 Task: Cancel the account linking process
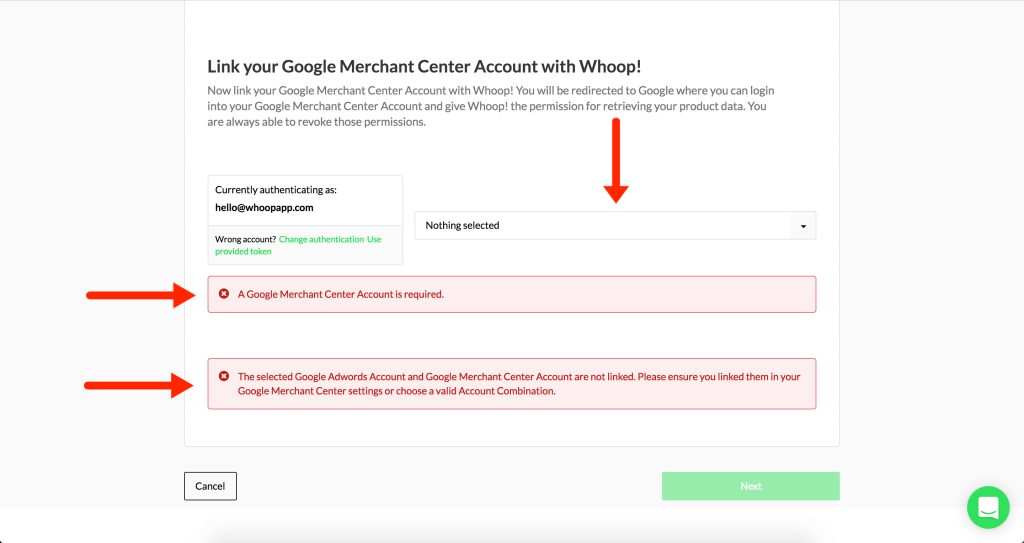(210, 486)
